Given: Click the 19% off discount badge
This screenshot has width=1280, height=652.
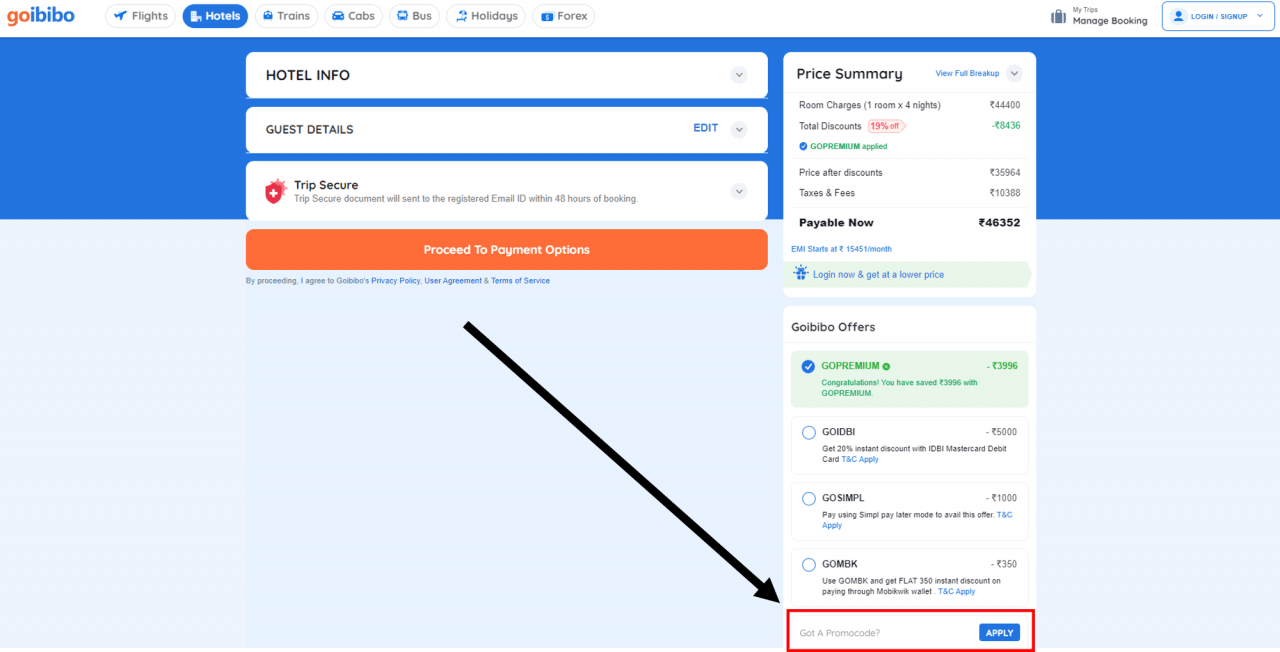Looking at the screenshot, I should (886, 126).
